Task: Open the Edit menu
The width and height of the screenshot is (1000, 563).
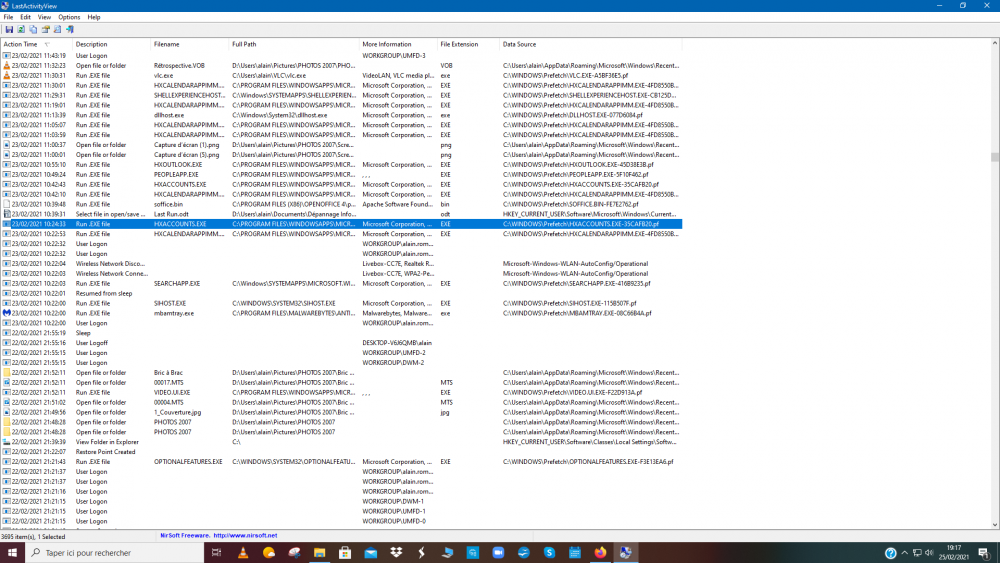Action: [x=26, y=17]
